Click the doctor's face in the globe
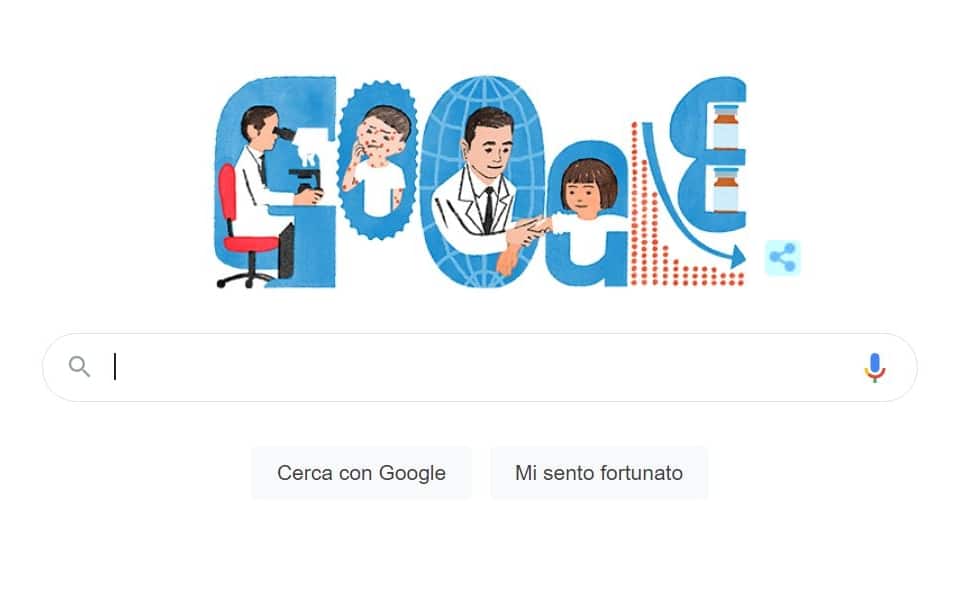 [x=490, y=147]
